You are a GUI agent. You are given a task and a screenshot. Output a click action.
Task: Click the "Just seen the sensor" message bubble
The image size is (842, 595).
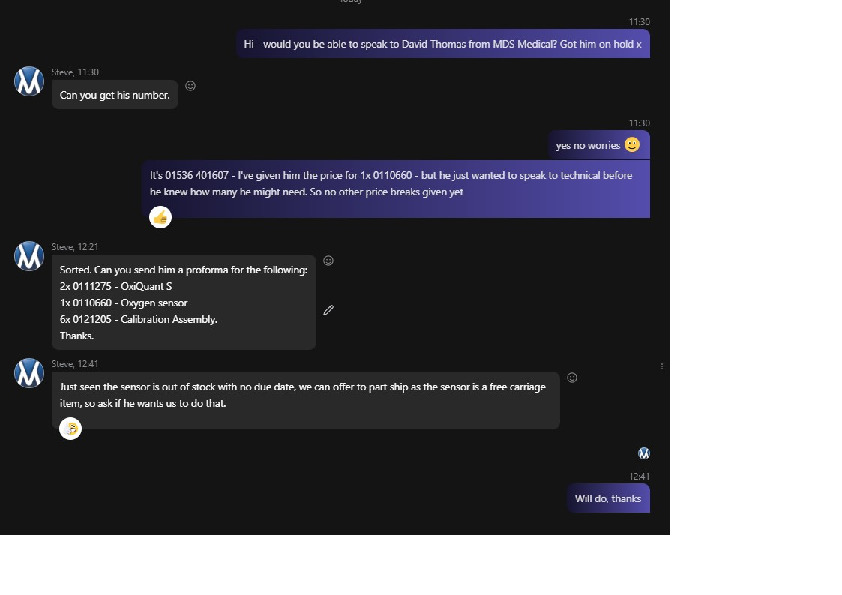305,395
